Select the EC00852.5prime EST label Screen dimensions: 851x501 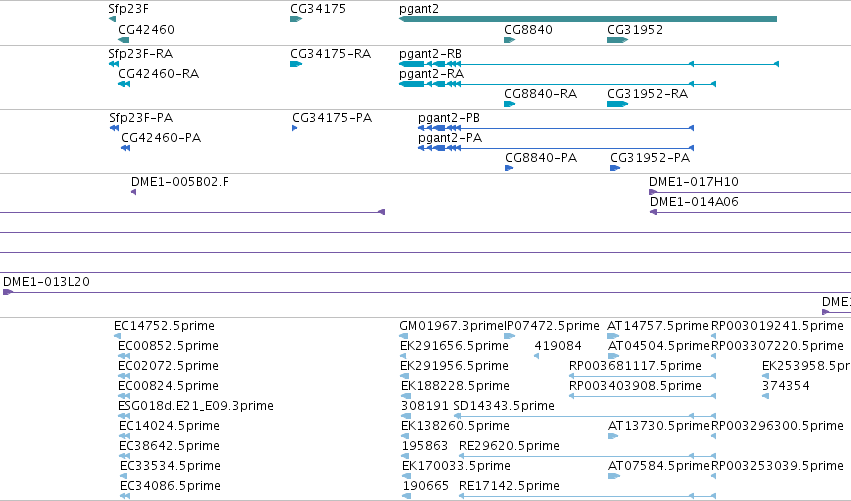click(x=168, y=346)
